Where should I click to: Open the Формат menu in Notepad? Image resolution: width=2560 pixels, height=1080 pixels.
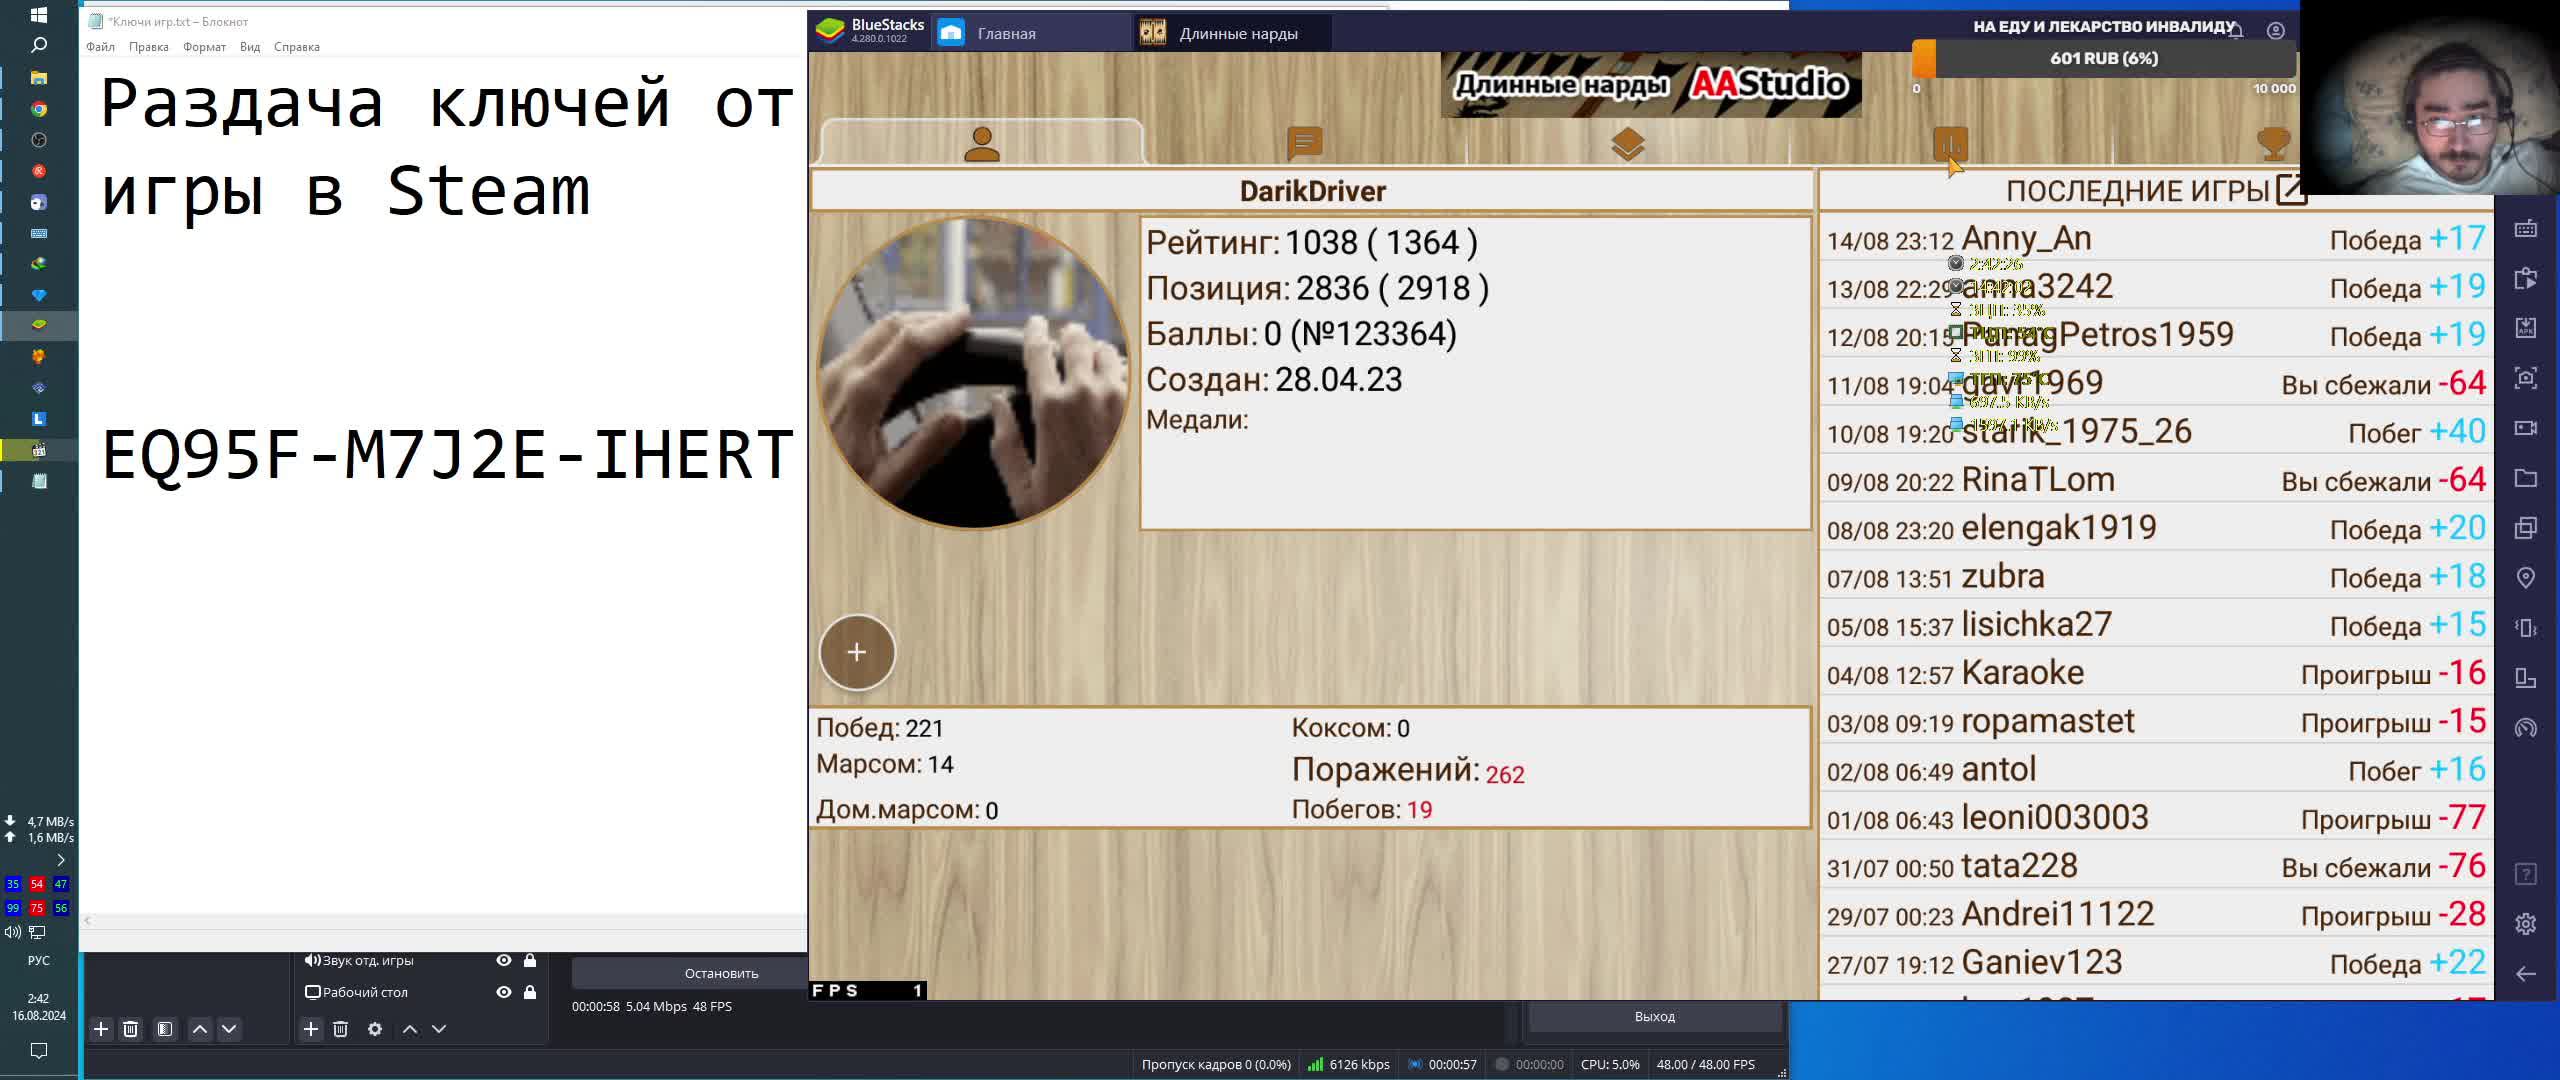pyautogui.click(x=204, y=47)
